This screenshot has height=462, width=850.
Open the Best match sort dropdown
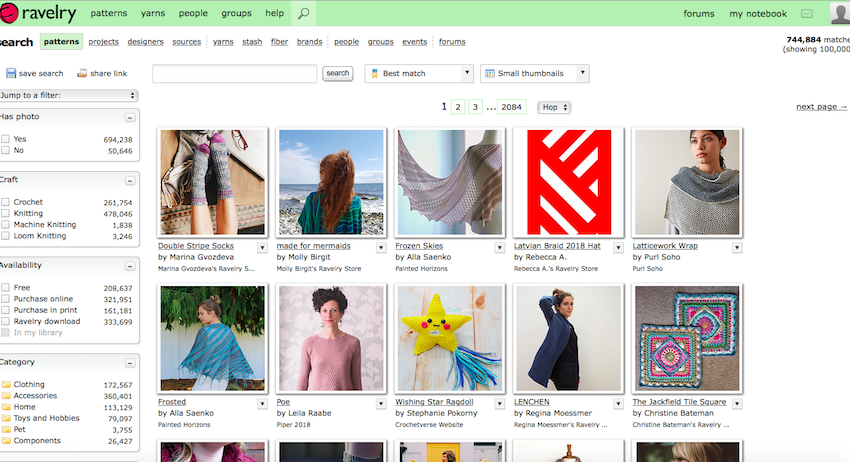point(419,73)
